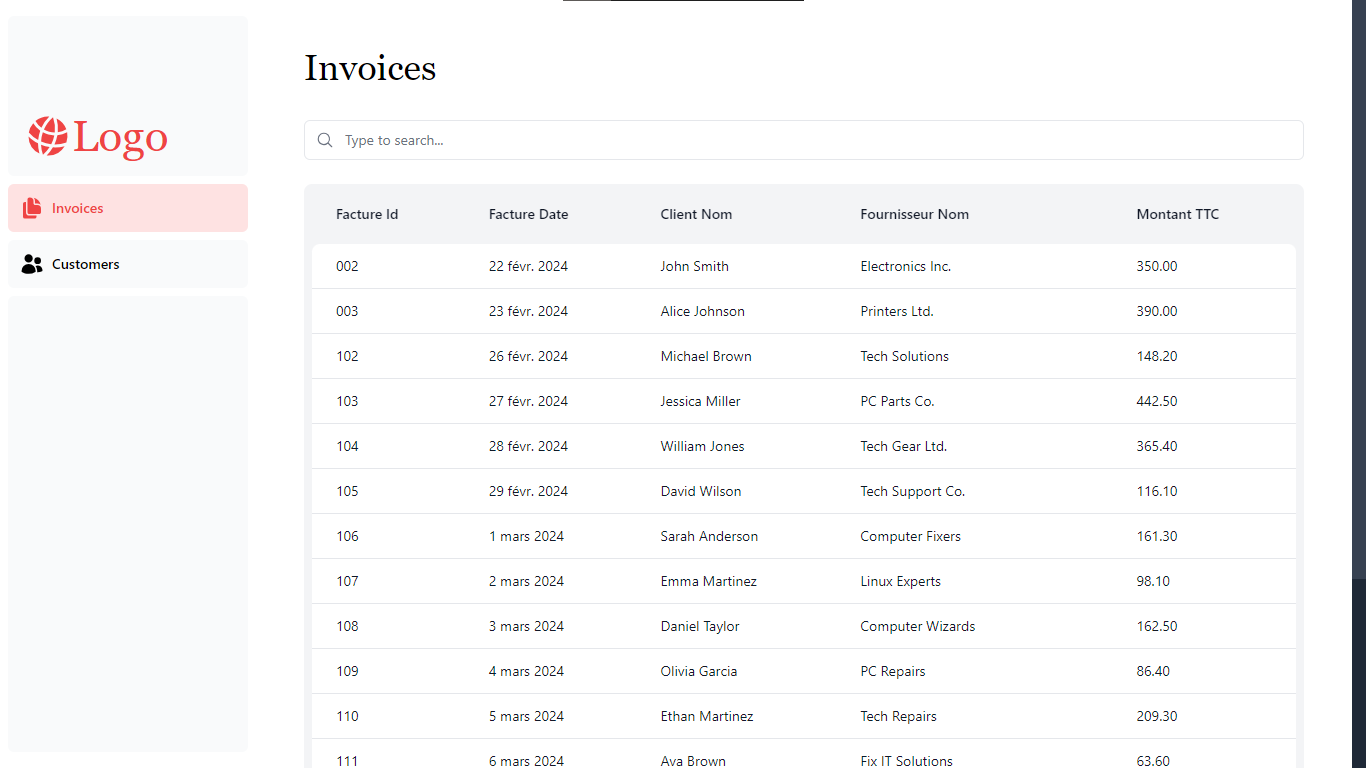Click the Client Nom column header
Viewport: 1366px width, 768px height.
pos(696,214)
